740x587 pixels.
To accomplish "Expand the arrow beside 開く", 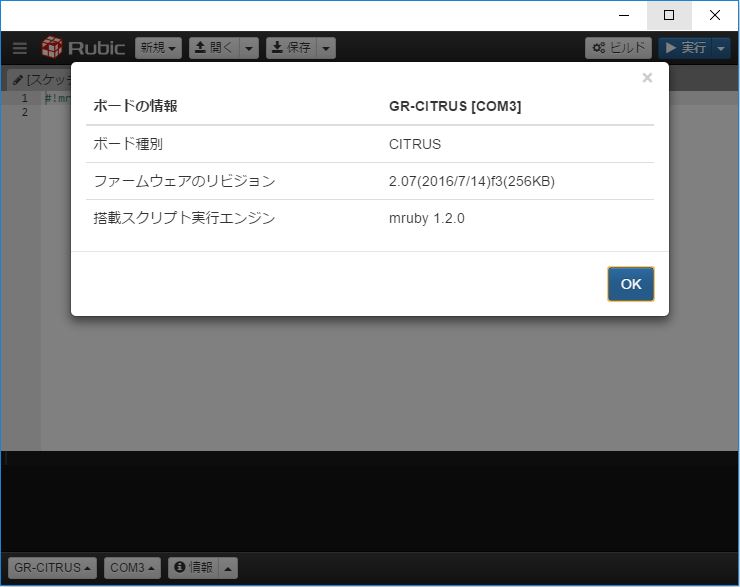I will coord(249,48).
